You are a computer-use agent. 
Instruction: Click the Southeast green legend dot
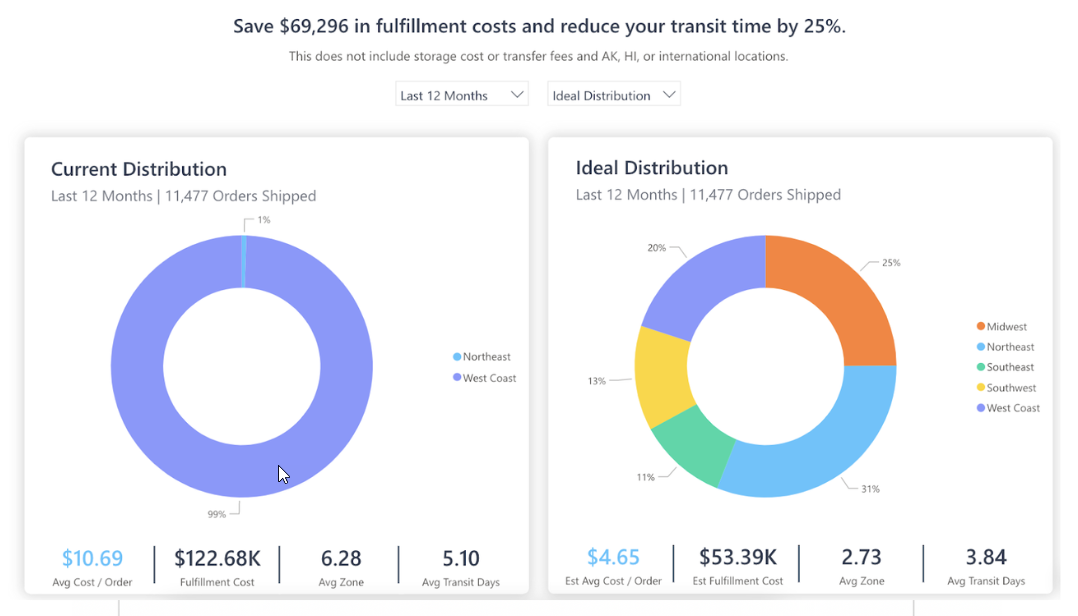[981, 367]
